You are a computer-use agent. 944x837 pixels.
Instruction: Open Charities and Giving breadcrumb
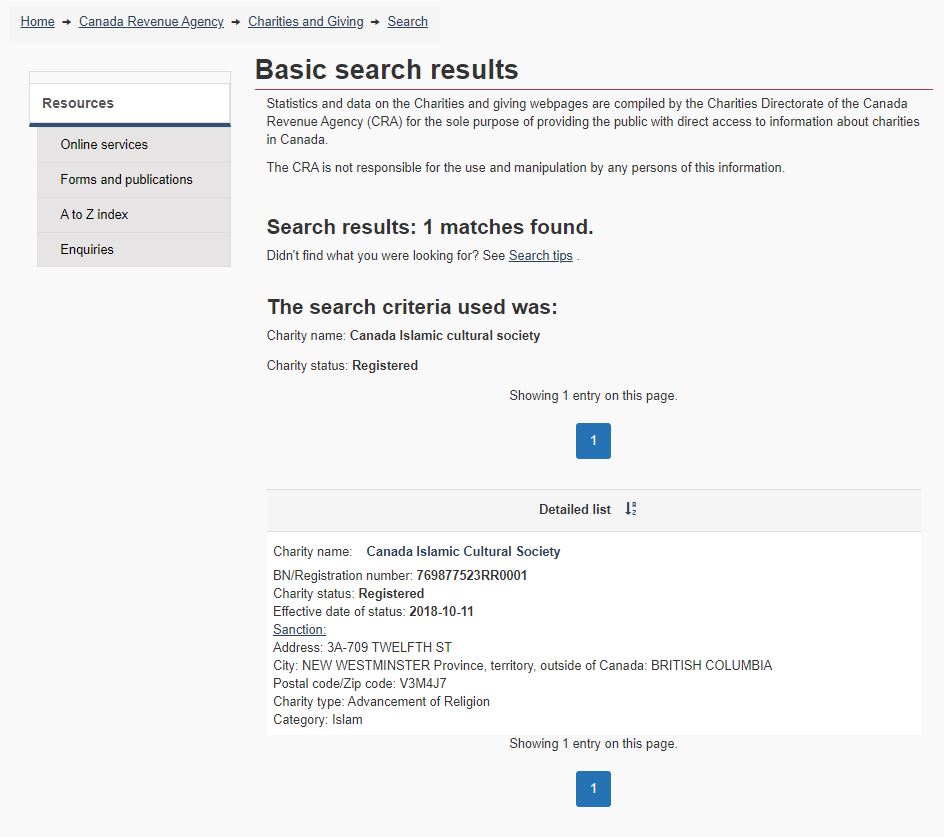point(306,22)
